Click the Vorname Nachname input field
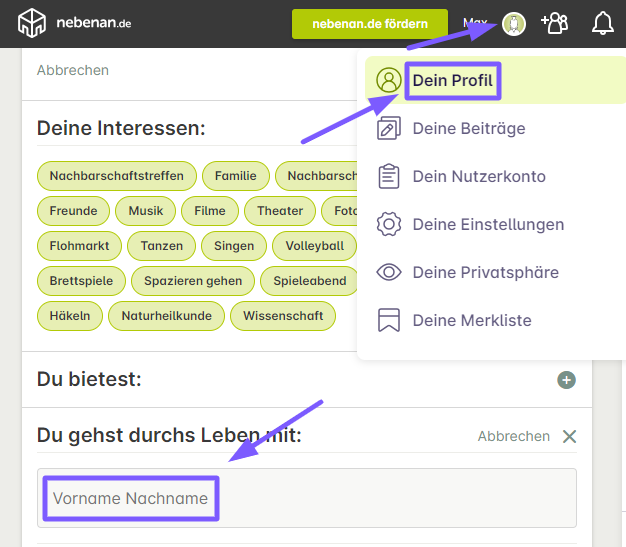This screenshot has height=547, width=626. coord(306,498)
